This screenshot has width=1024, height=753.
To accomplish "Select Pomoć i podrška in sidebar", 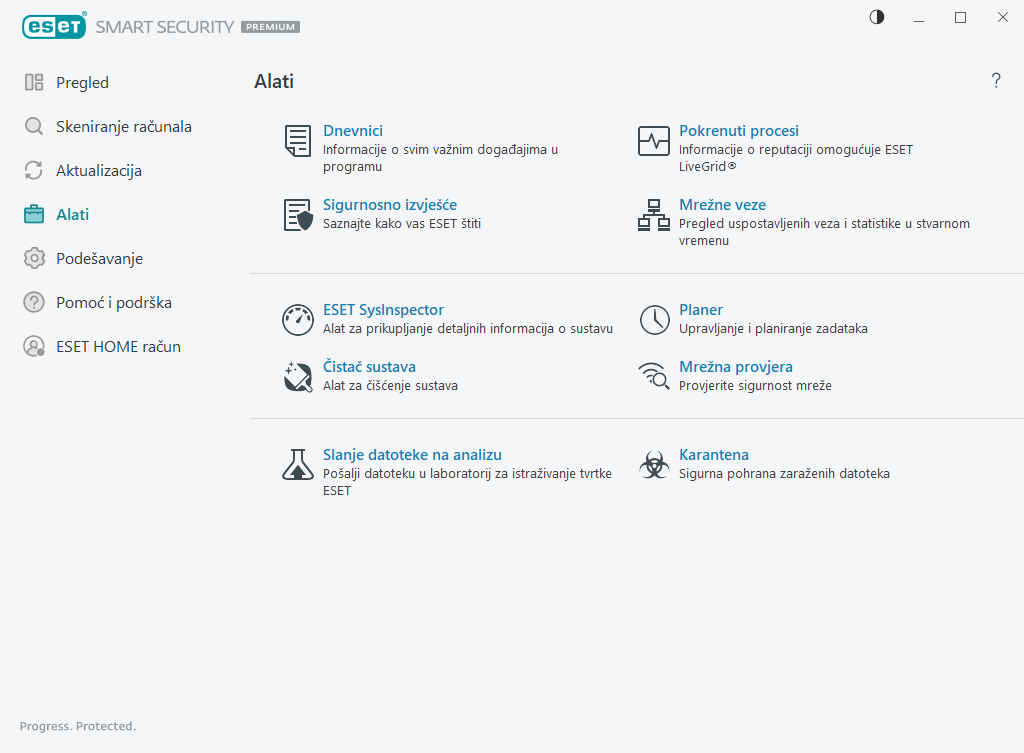I will pyautogui.click(x=107, y=303).
